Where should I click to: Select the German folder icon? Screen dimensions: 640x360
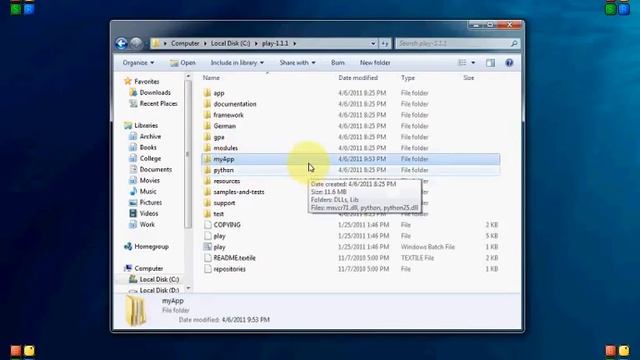207,126
